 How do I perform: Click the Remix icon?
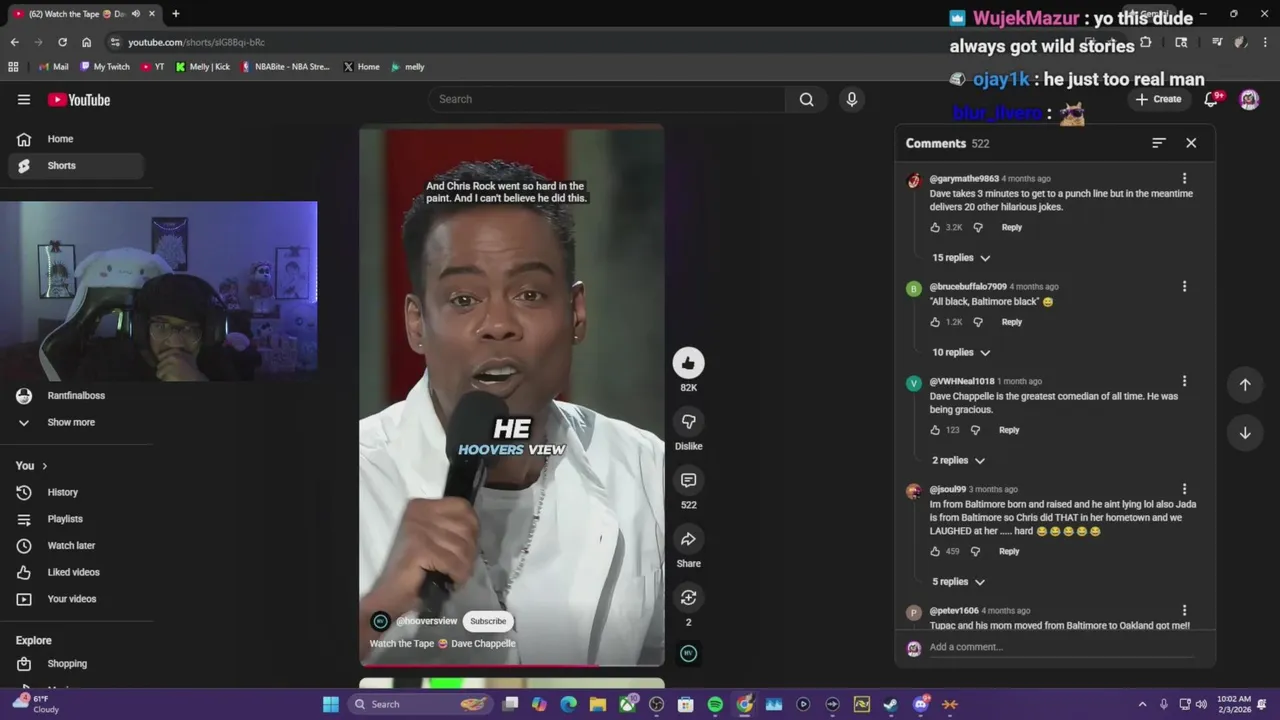pos(688,598)
